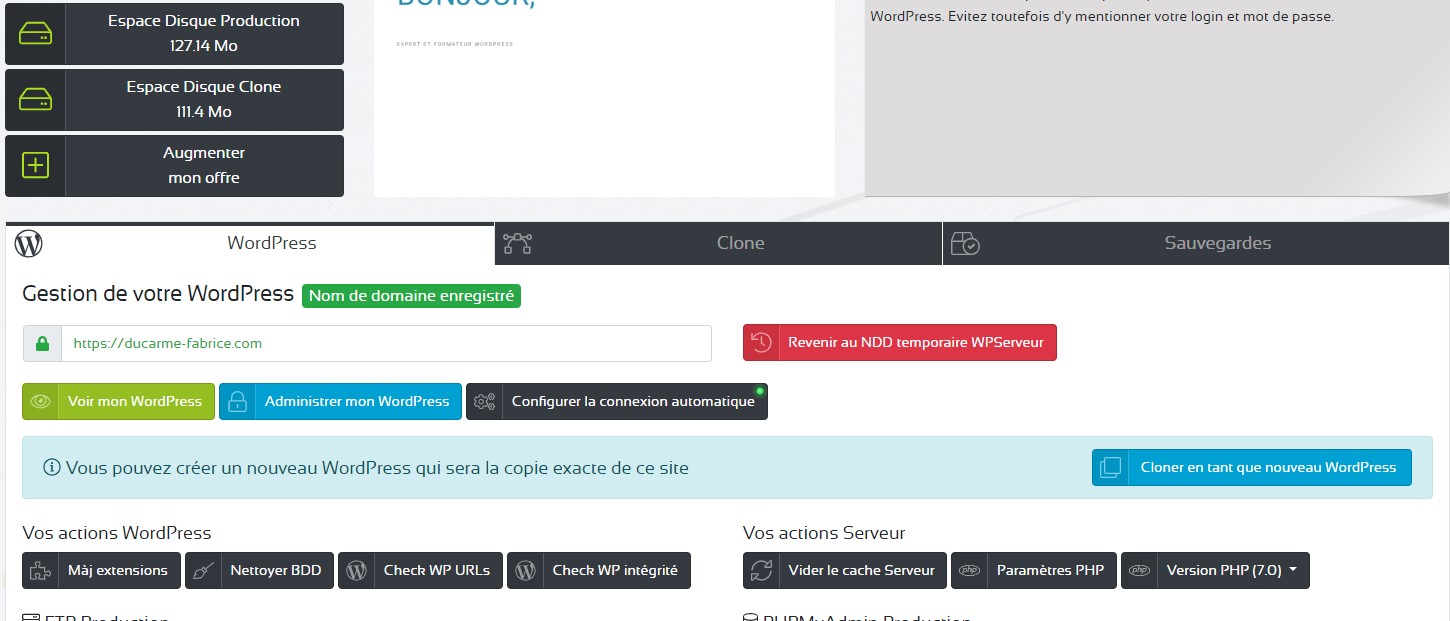The width and height of the screenshot is (1450, 621).
Task: Click the refresh icon on Vider le cache Serveur
Action: (x=762, y=570)
